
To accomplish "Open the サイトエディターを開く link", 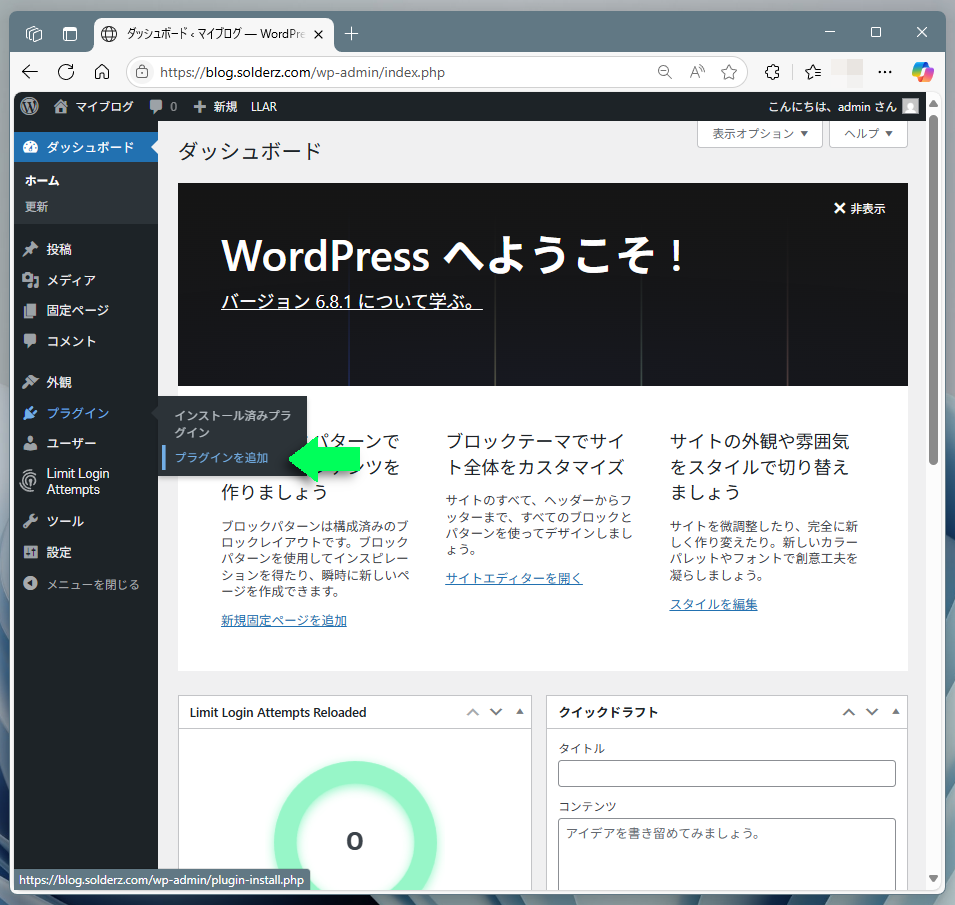I will pos(513,578).
